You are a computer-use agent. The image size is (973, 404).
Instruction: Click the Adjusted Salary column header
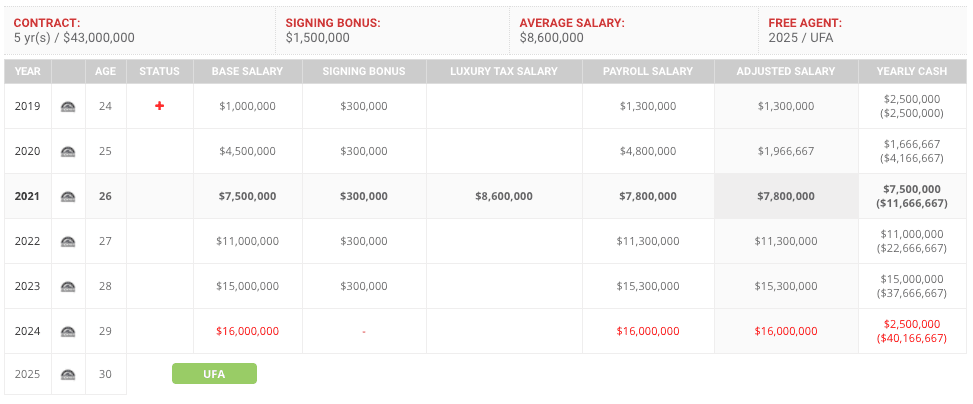(786, 71)
